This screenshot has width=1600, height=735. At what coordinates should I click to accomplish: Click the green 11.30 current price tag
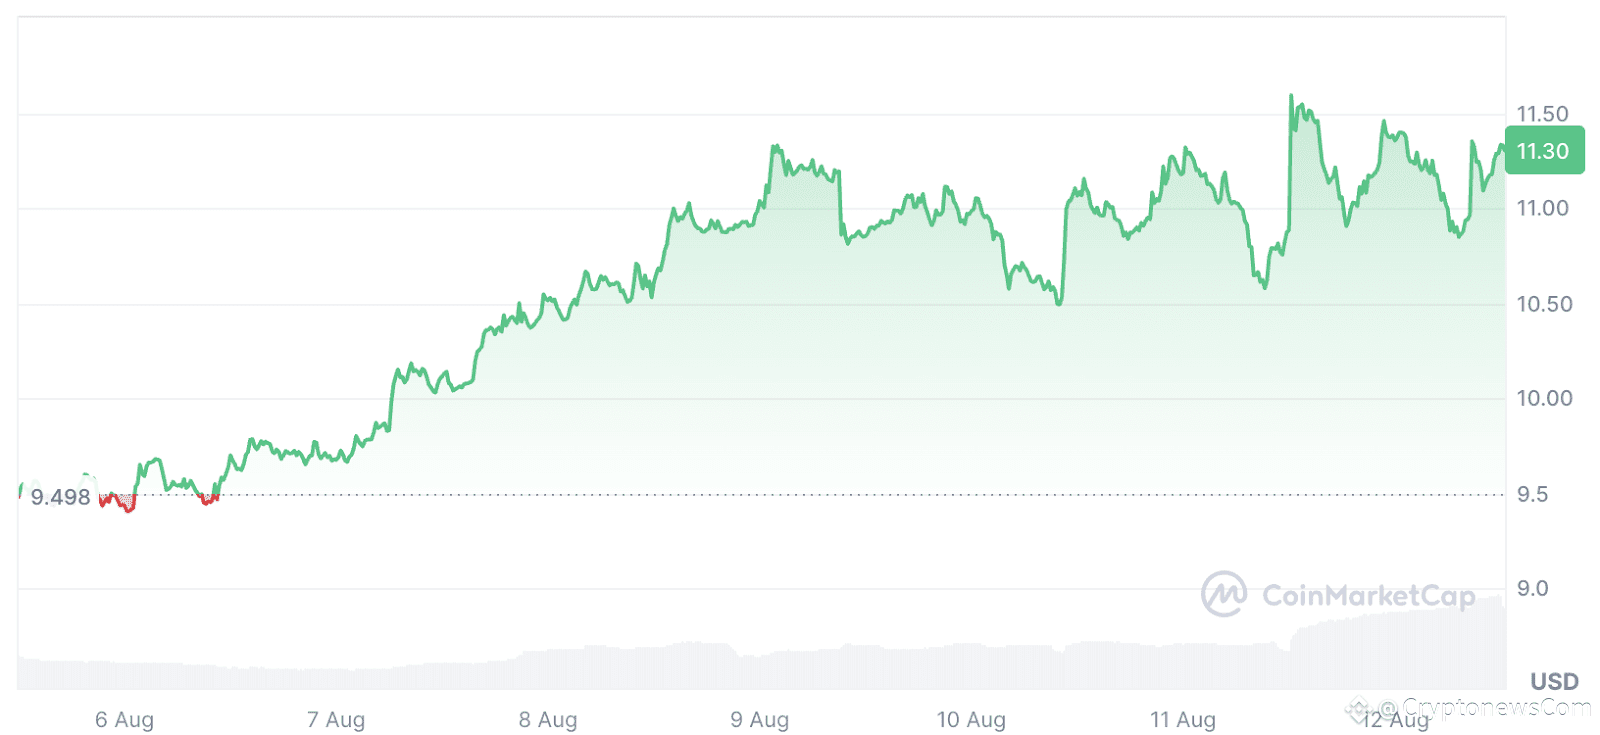coord(1544,151)
